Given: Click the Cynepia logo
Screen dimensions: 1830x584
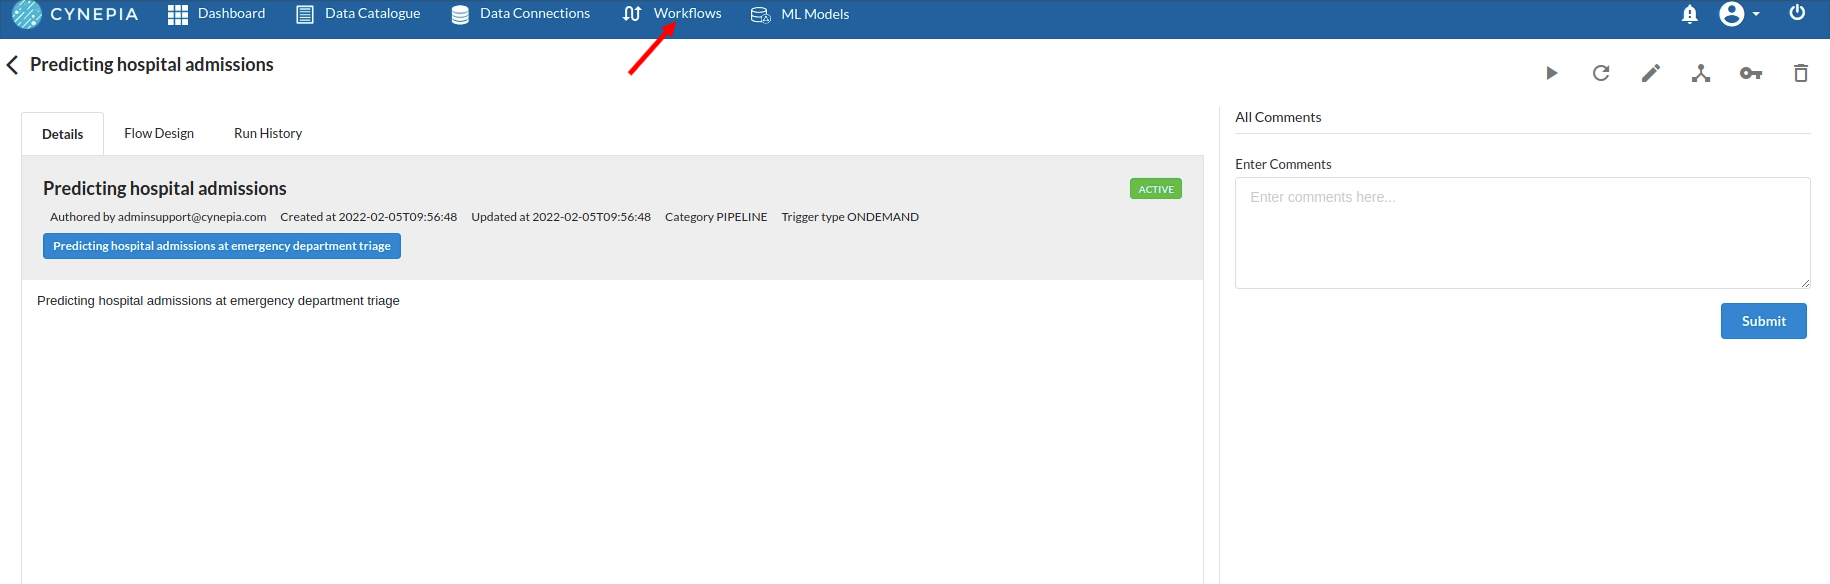Looking at the screenshot, I should click(x=75, y=14).
